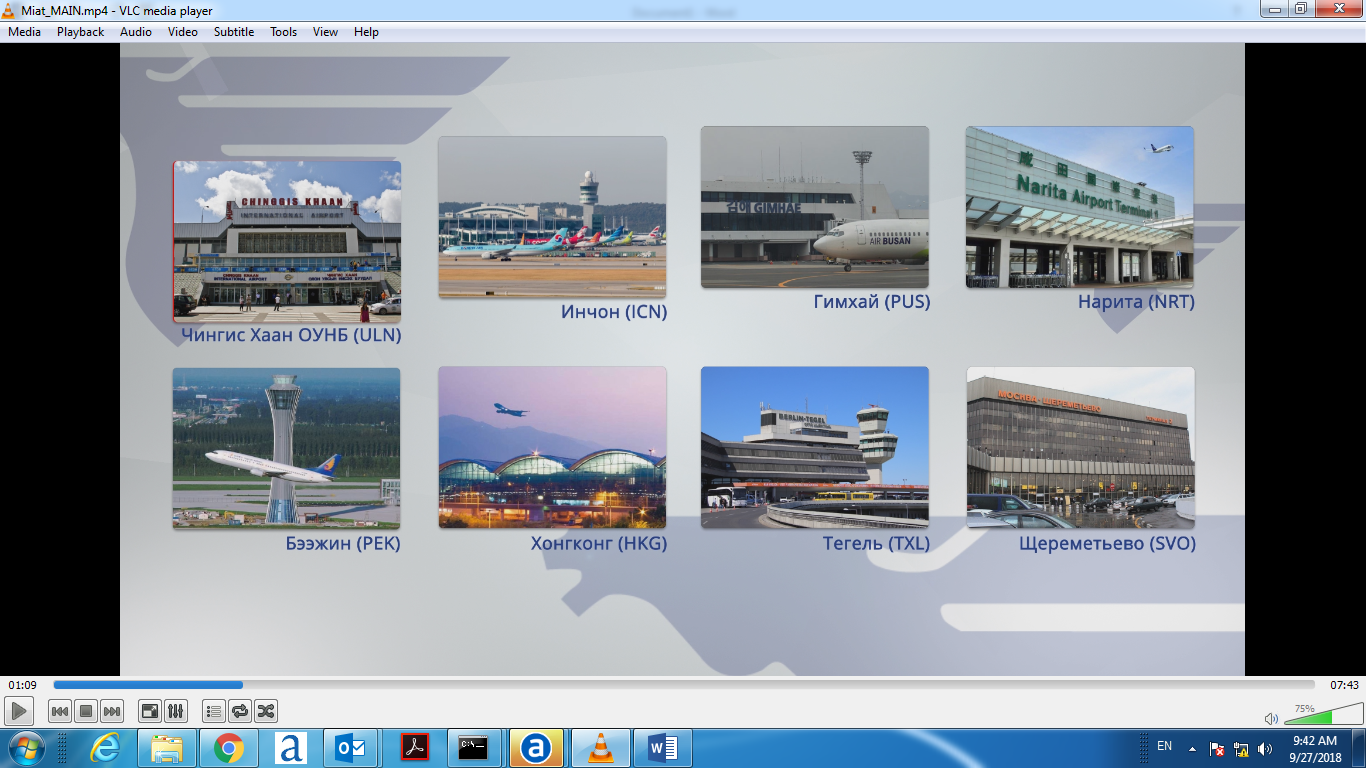
Task: Show the playlist panel icon
Action: pyautogui.click(x=213, y=711)
